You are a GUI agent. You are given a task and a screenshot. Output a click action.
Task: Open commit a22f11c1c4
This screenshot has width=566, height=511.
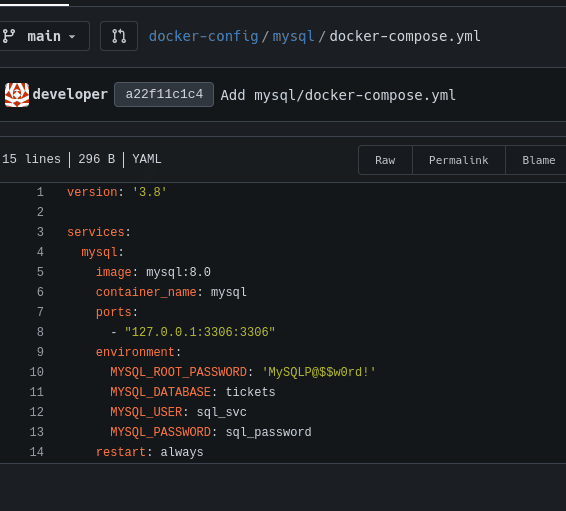164,95
